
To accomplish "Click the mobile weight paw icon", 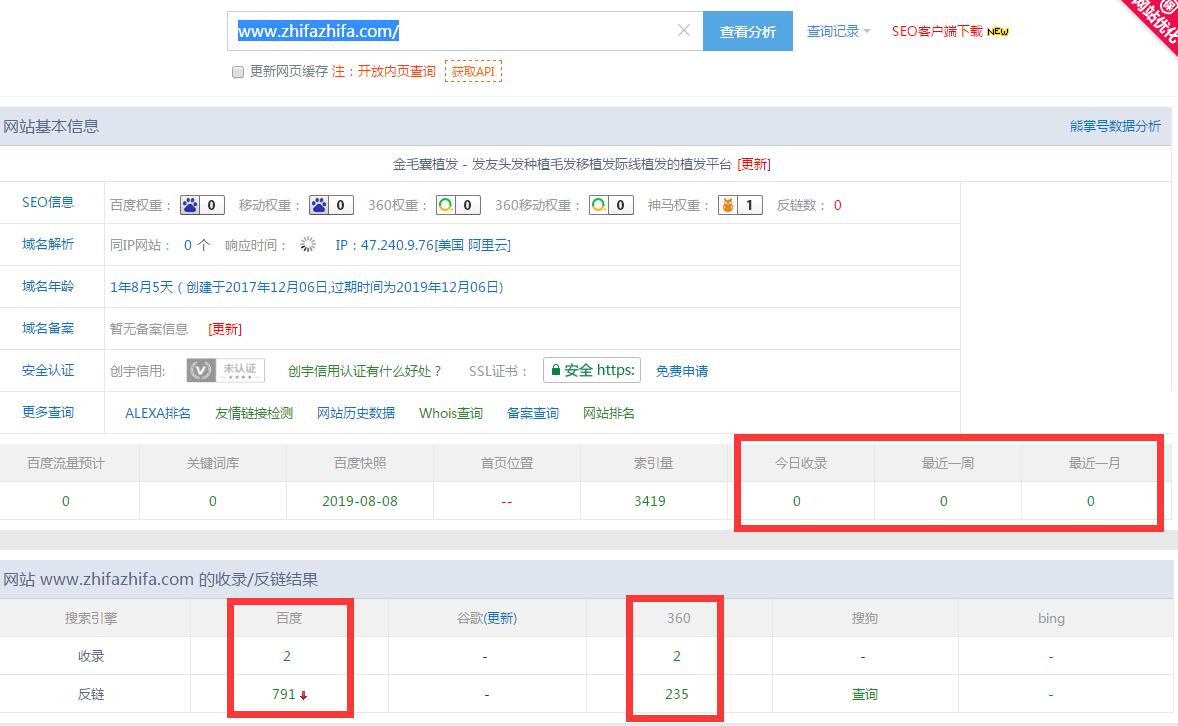I will 320,205.
